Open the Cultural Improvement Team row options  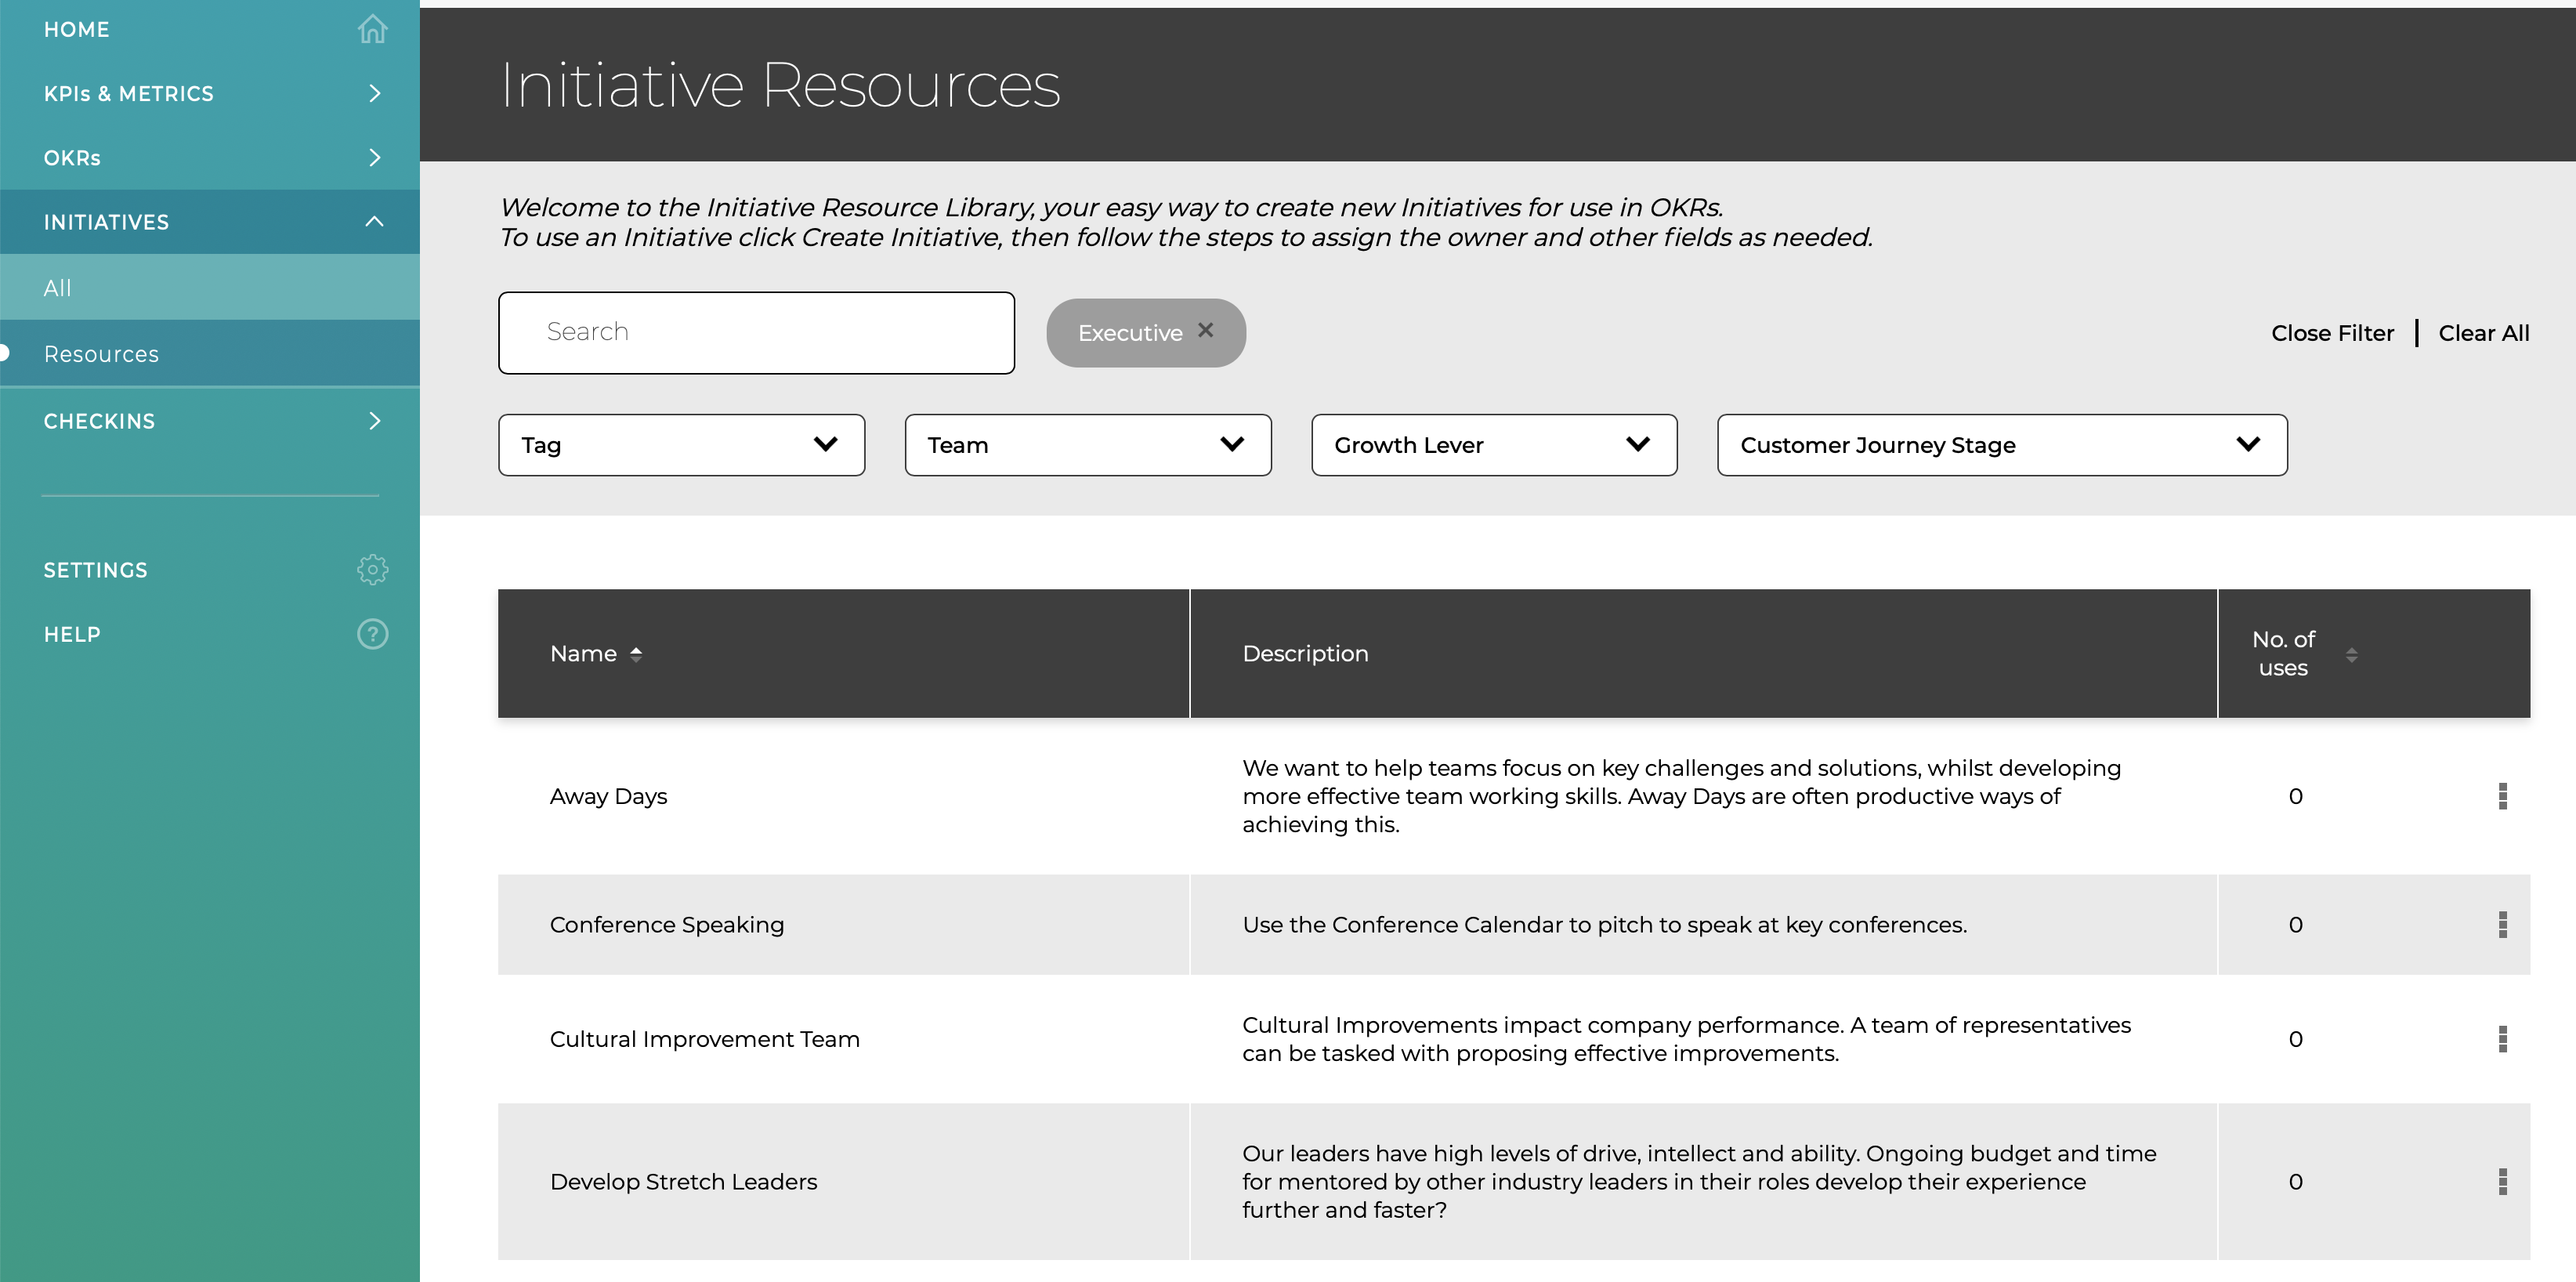2502,1039
